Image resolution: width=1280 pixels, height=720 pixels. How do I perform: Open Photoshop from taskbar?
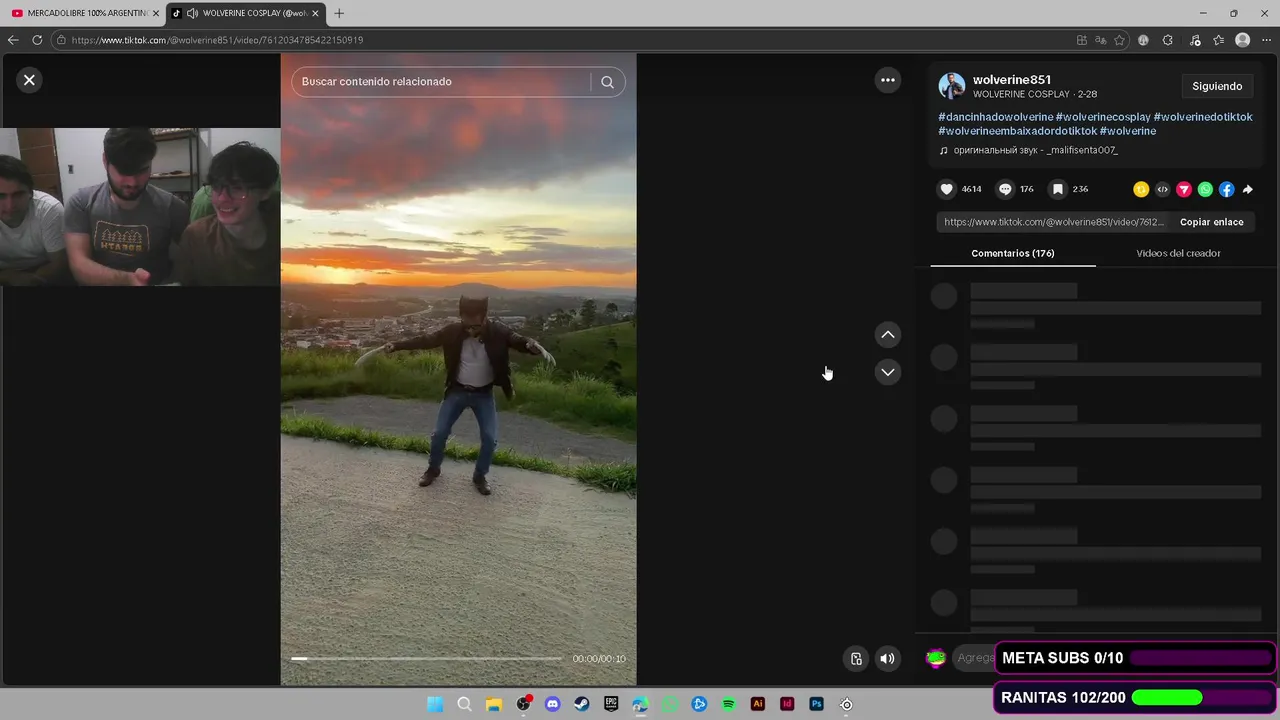817,704
